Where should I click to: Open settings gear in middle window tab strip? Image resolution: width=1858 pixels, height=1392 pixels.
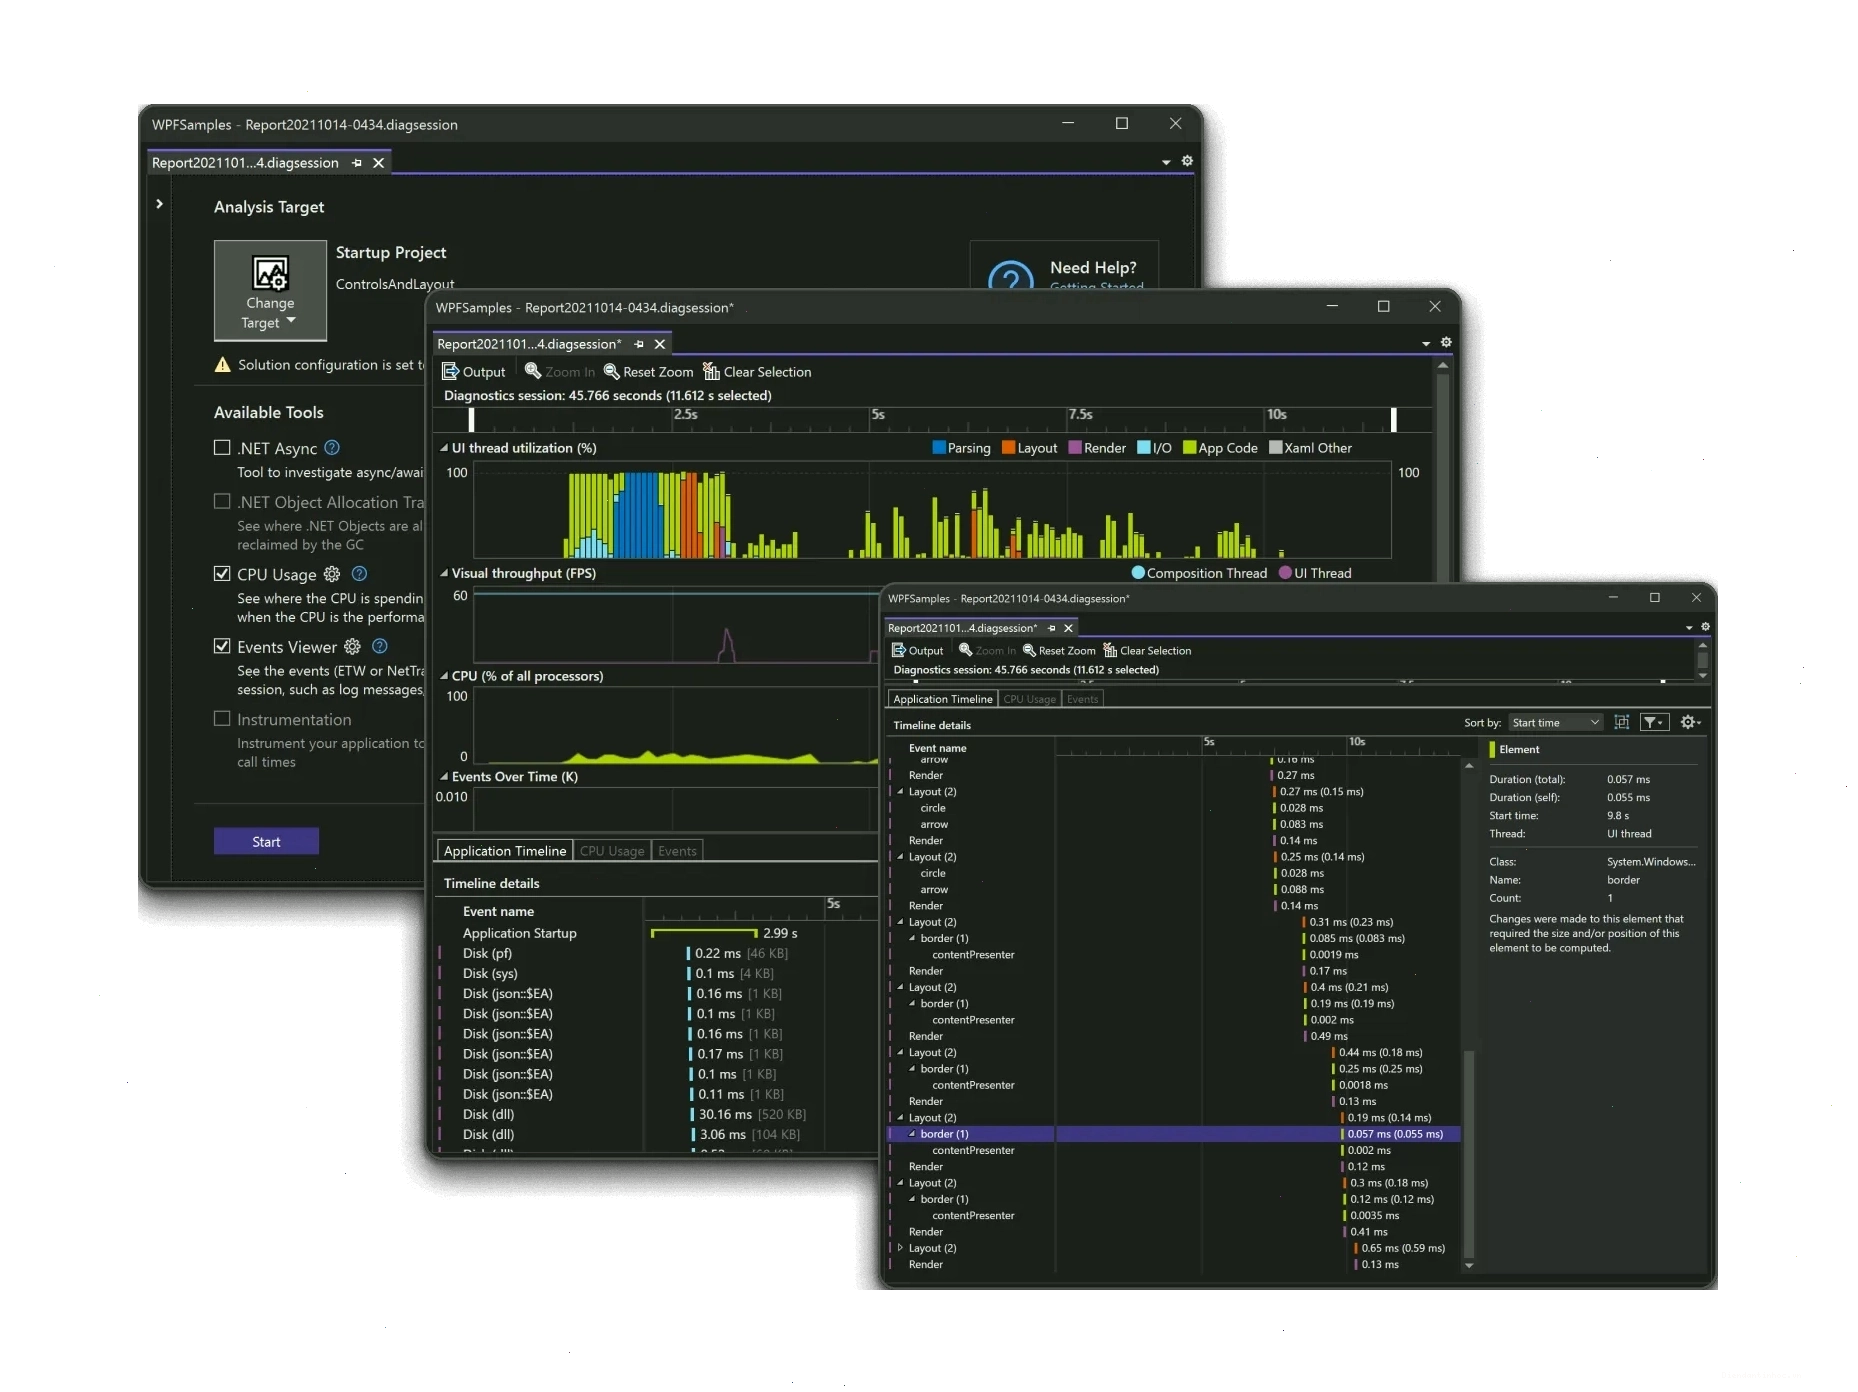tap(1446, 342)
